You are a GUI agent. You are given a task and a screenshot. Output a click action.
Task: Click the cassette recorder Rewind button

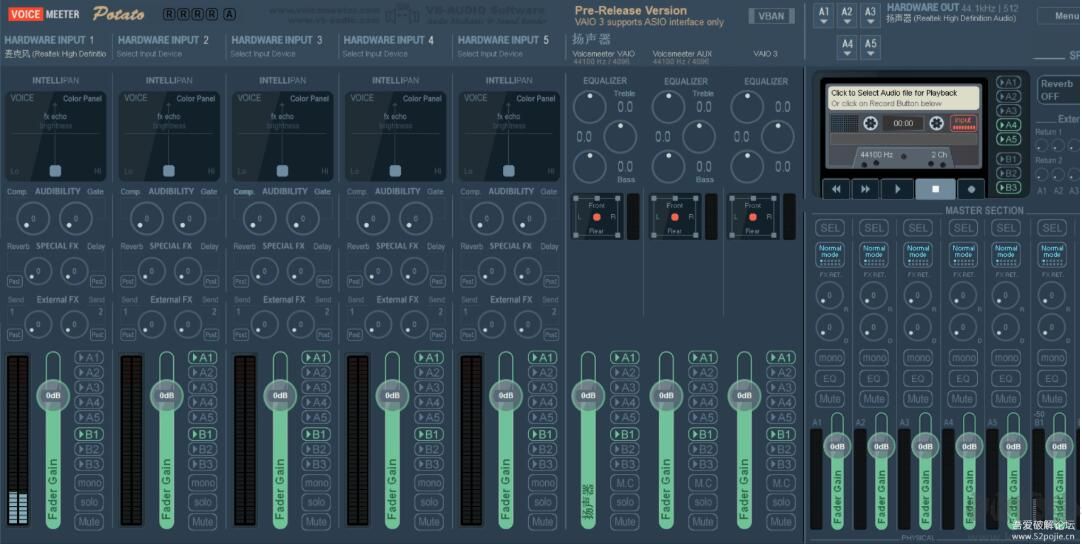point(834,188)
